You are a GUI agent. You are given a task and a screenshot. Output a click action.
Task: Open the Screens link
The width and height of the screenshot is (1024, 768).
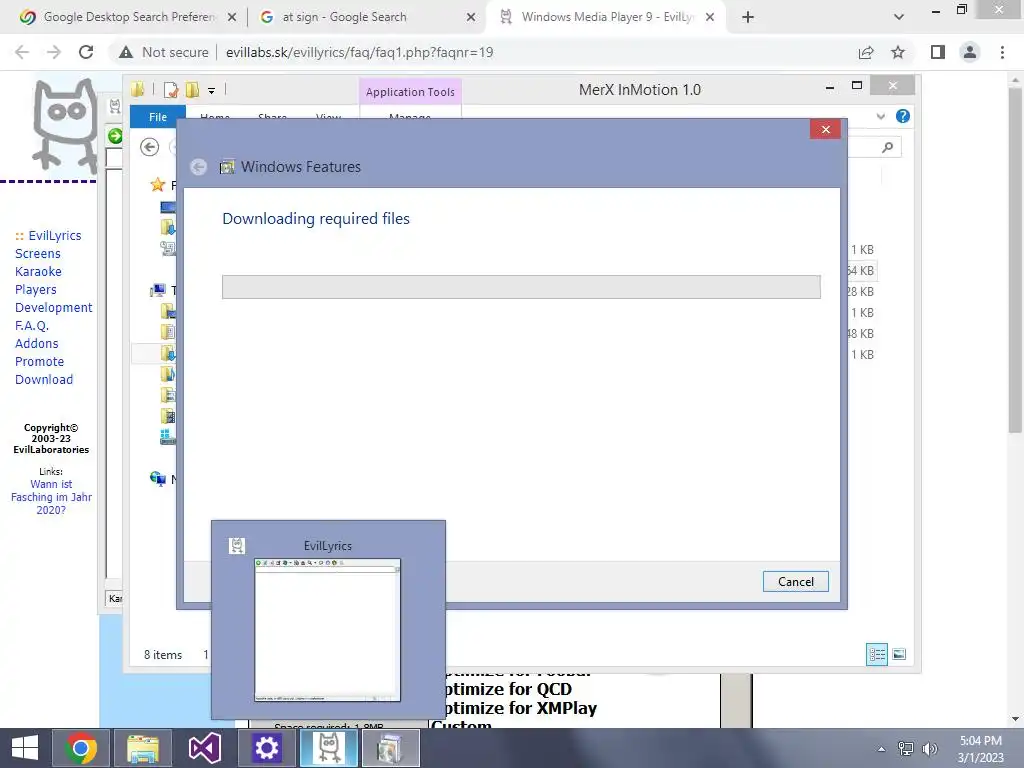(38, 253)
